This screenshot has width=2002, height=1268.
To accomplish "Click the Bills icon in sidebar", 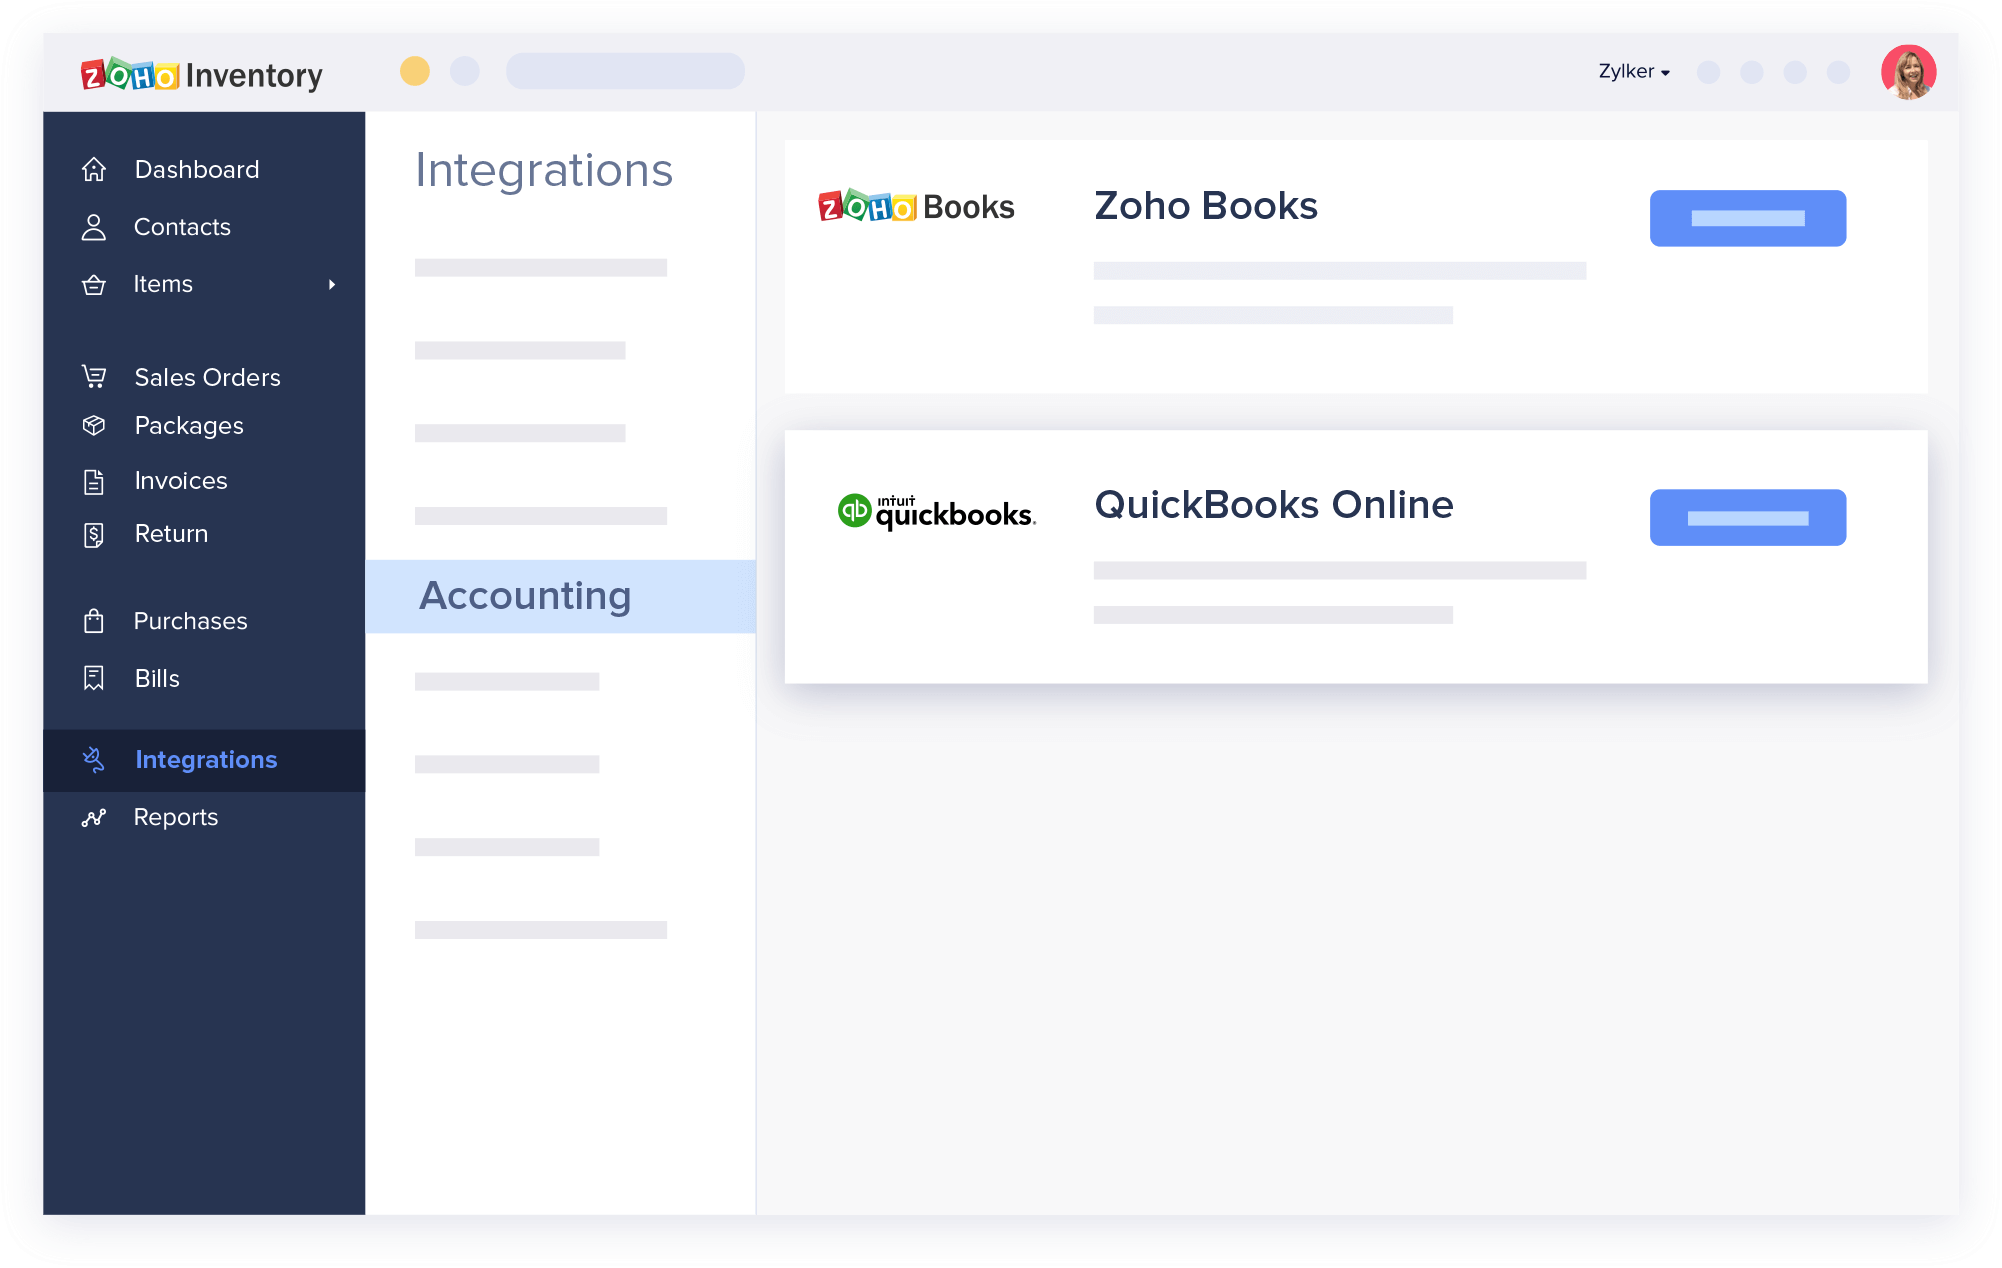I will coord(95,677).
